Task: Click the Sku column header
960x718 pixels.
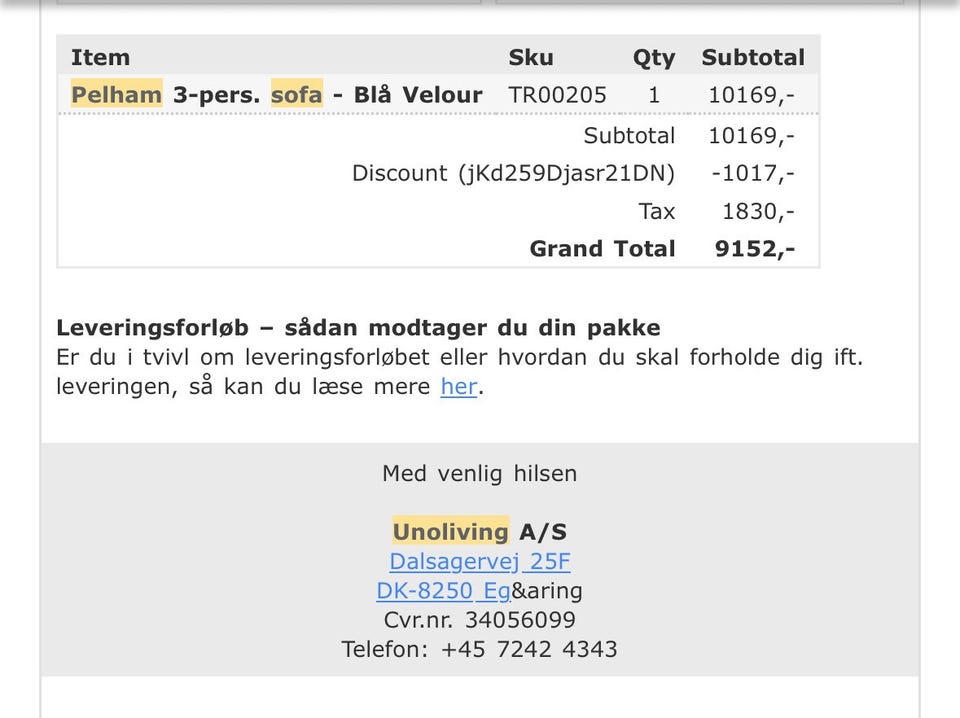Action: click(x=530, y=57)
